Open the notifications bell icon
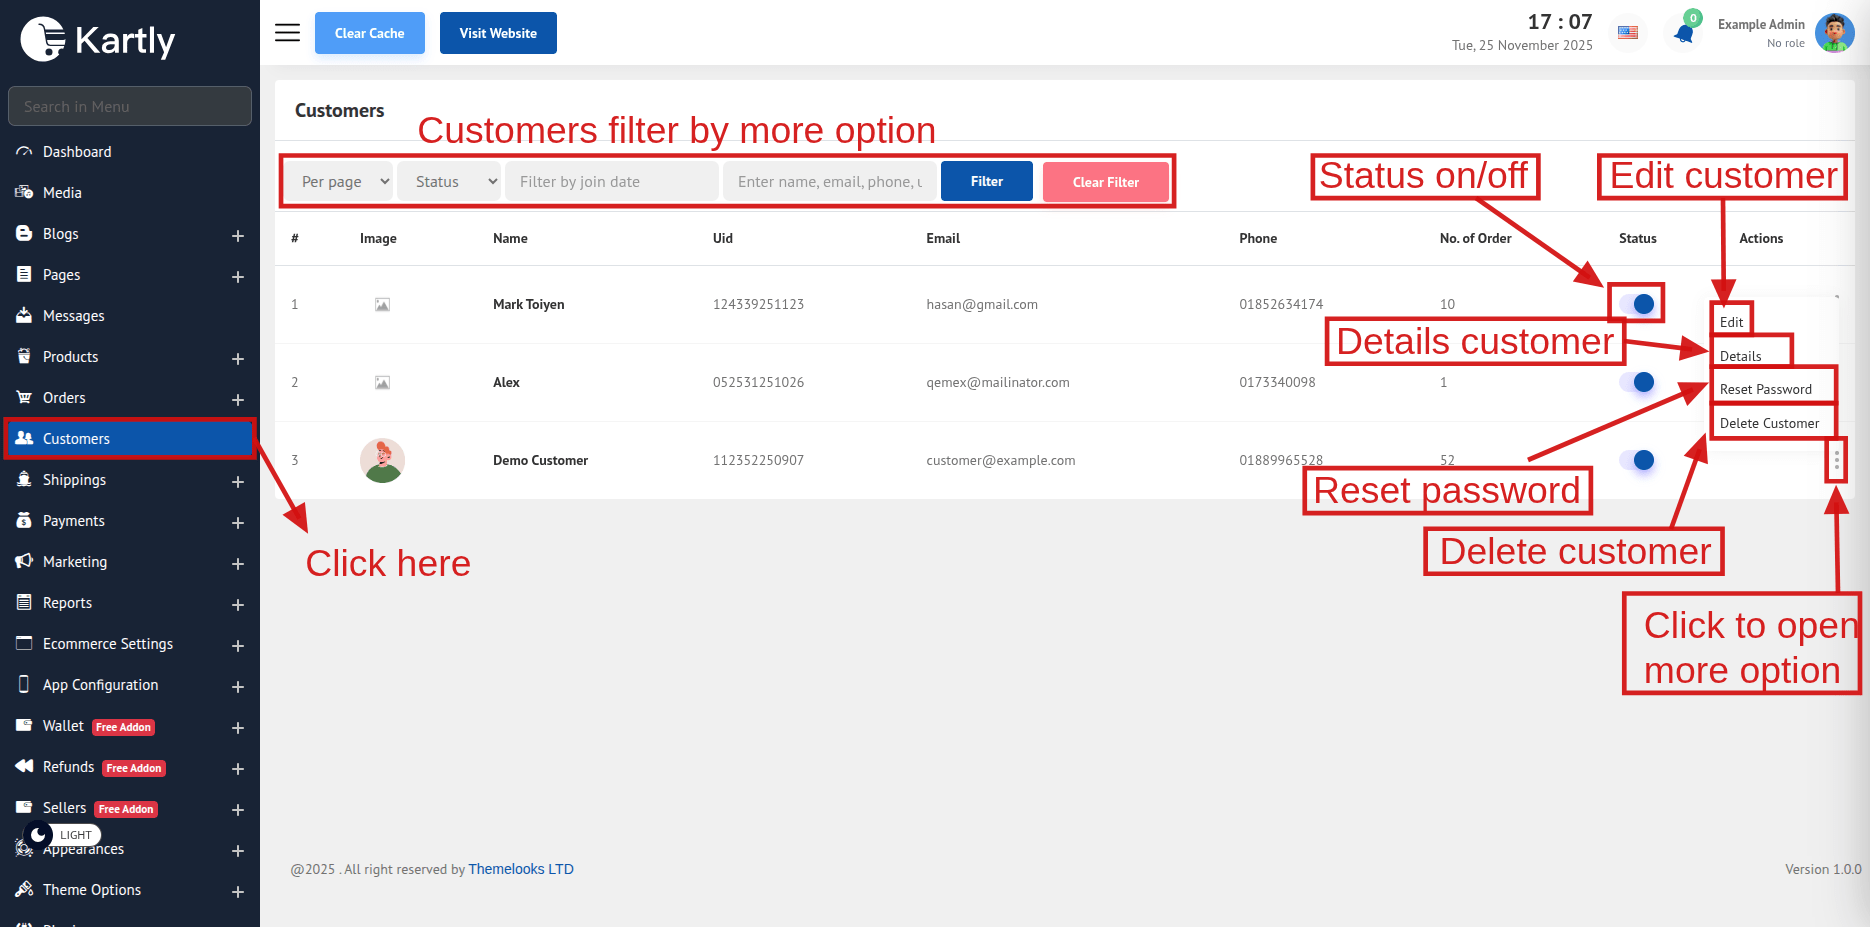This screenshot has width=1870, height=927. click(1684, 34)
